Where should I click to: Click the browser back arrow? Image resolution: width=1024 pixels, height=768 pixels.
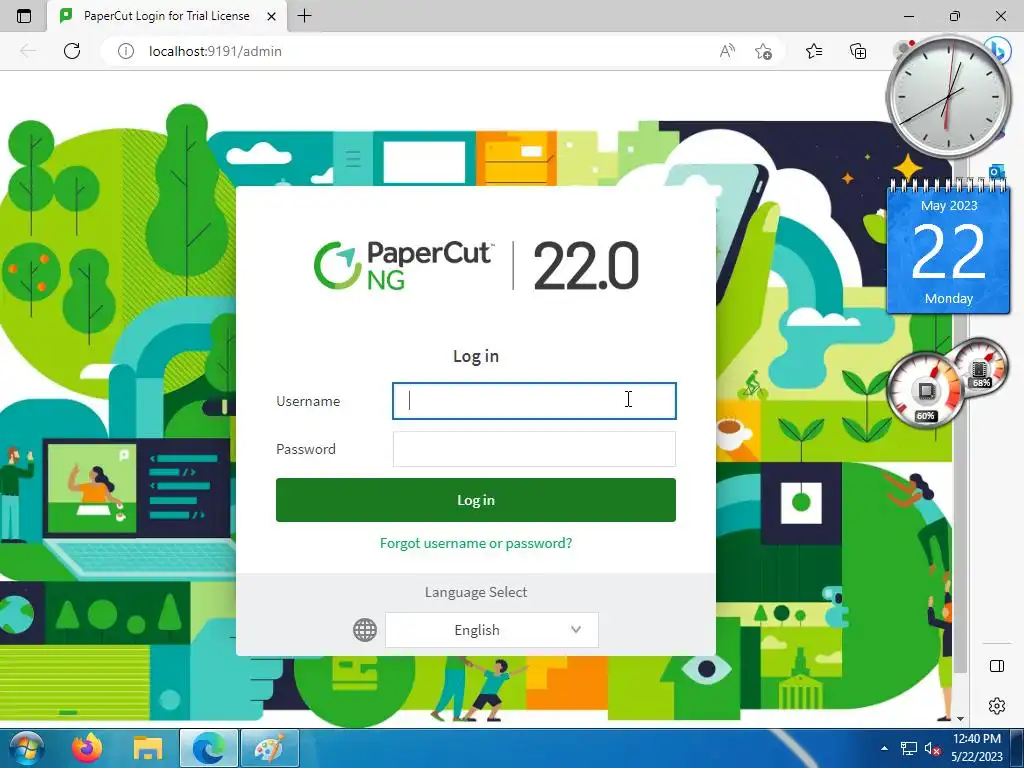pos(27,51)
